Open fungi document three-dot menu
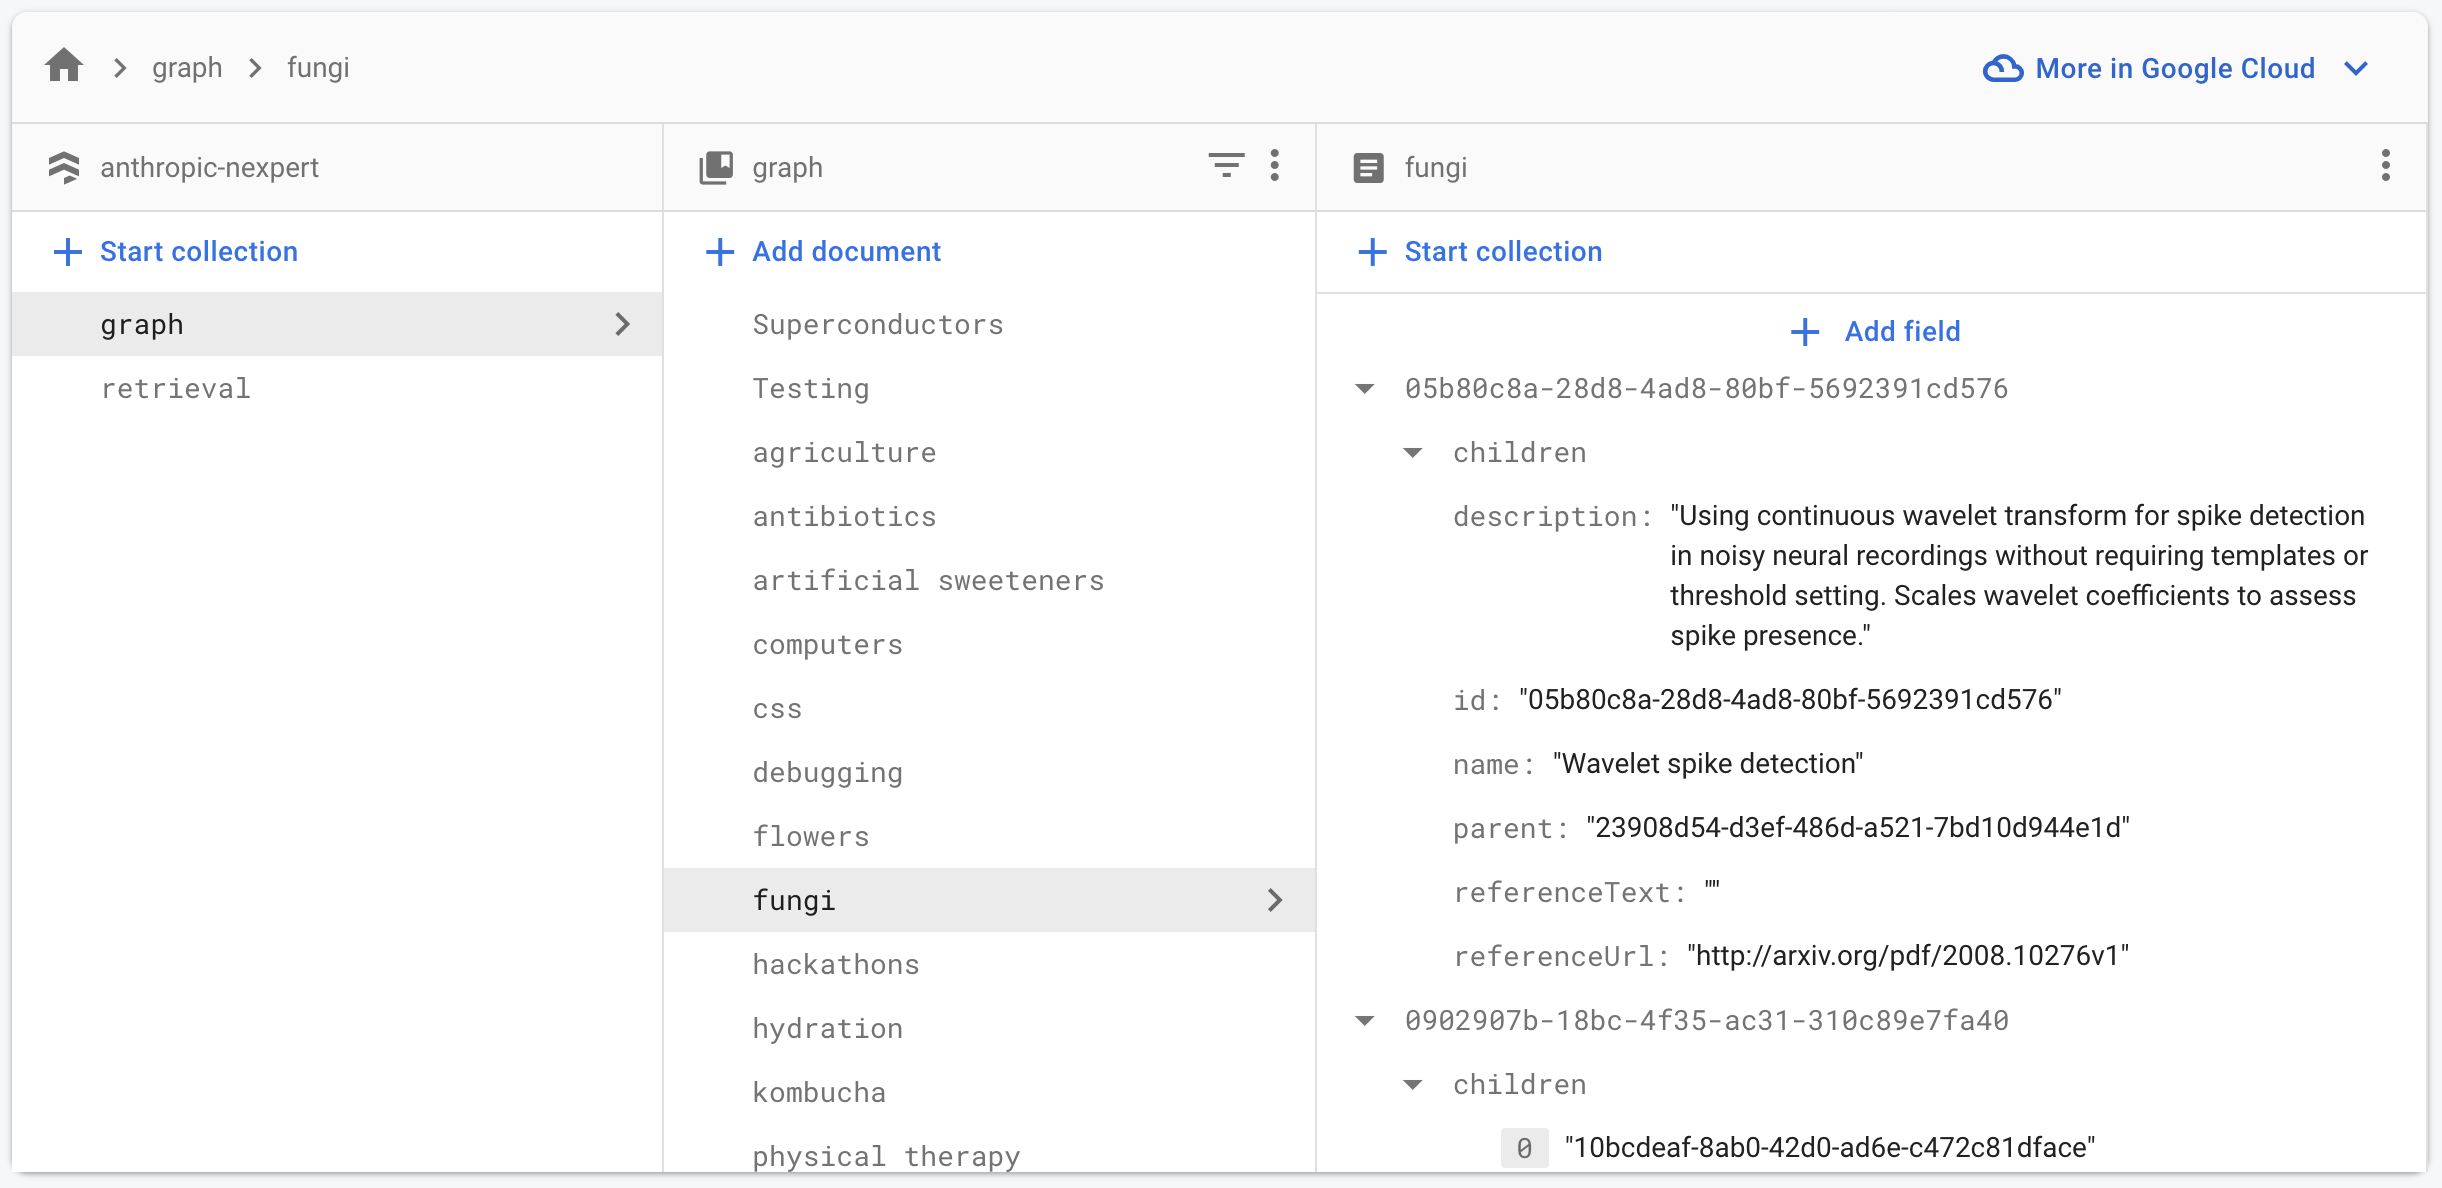Image resolution: width=2442 pixels, height=1188 pixels. pos(2385,166)
